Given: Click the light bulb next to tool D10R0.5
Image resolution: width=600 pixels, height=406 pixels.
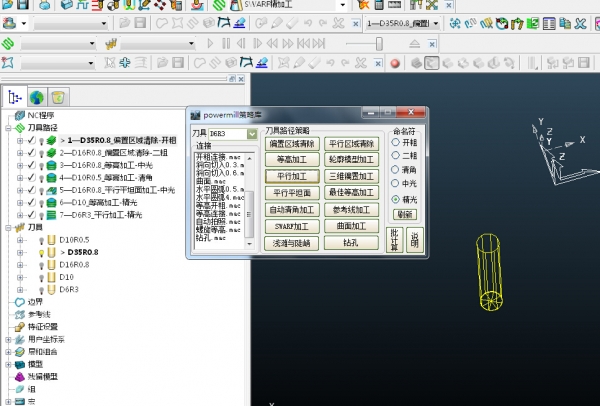Looking at the screenshot, I should [x=43, y=240].
